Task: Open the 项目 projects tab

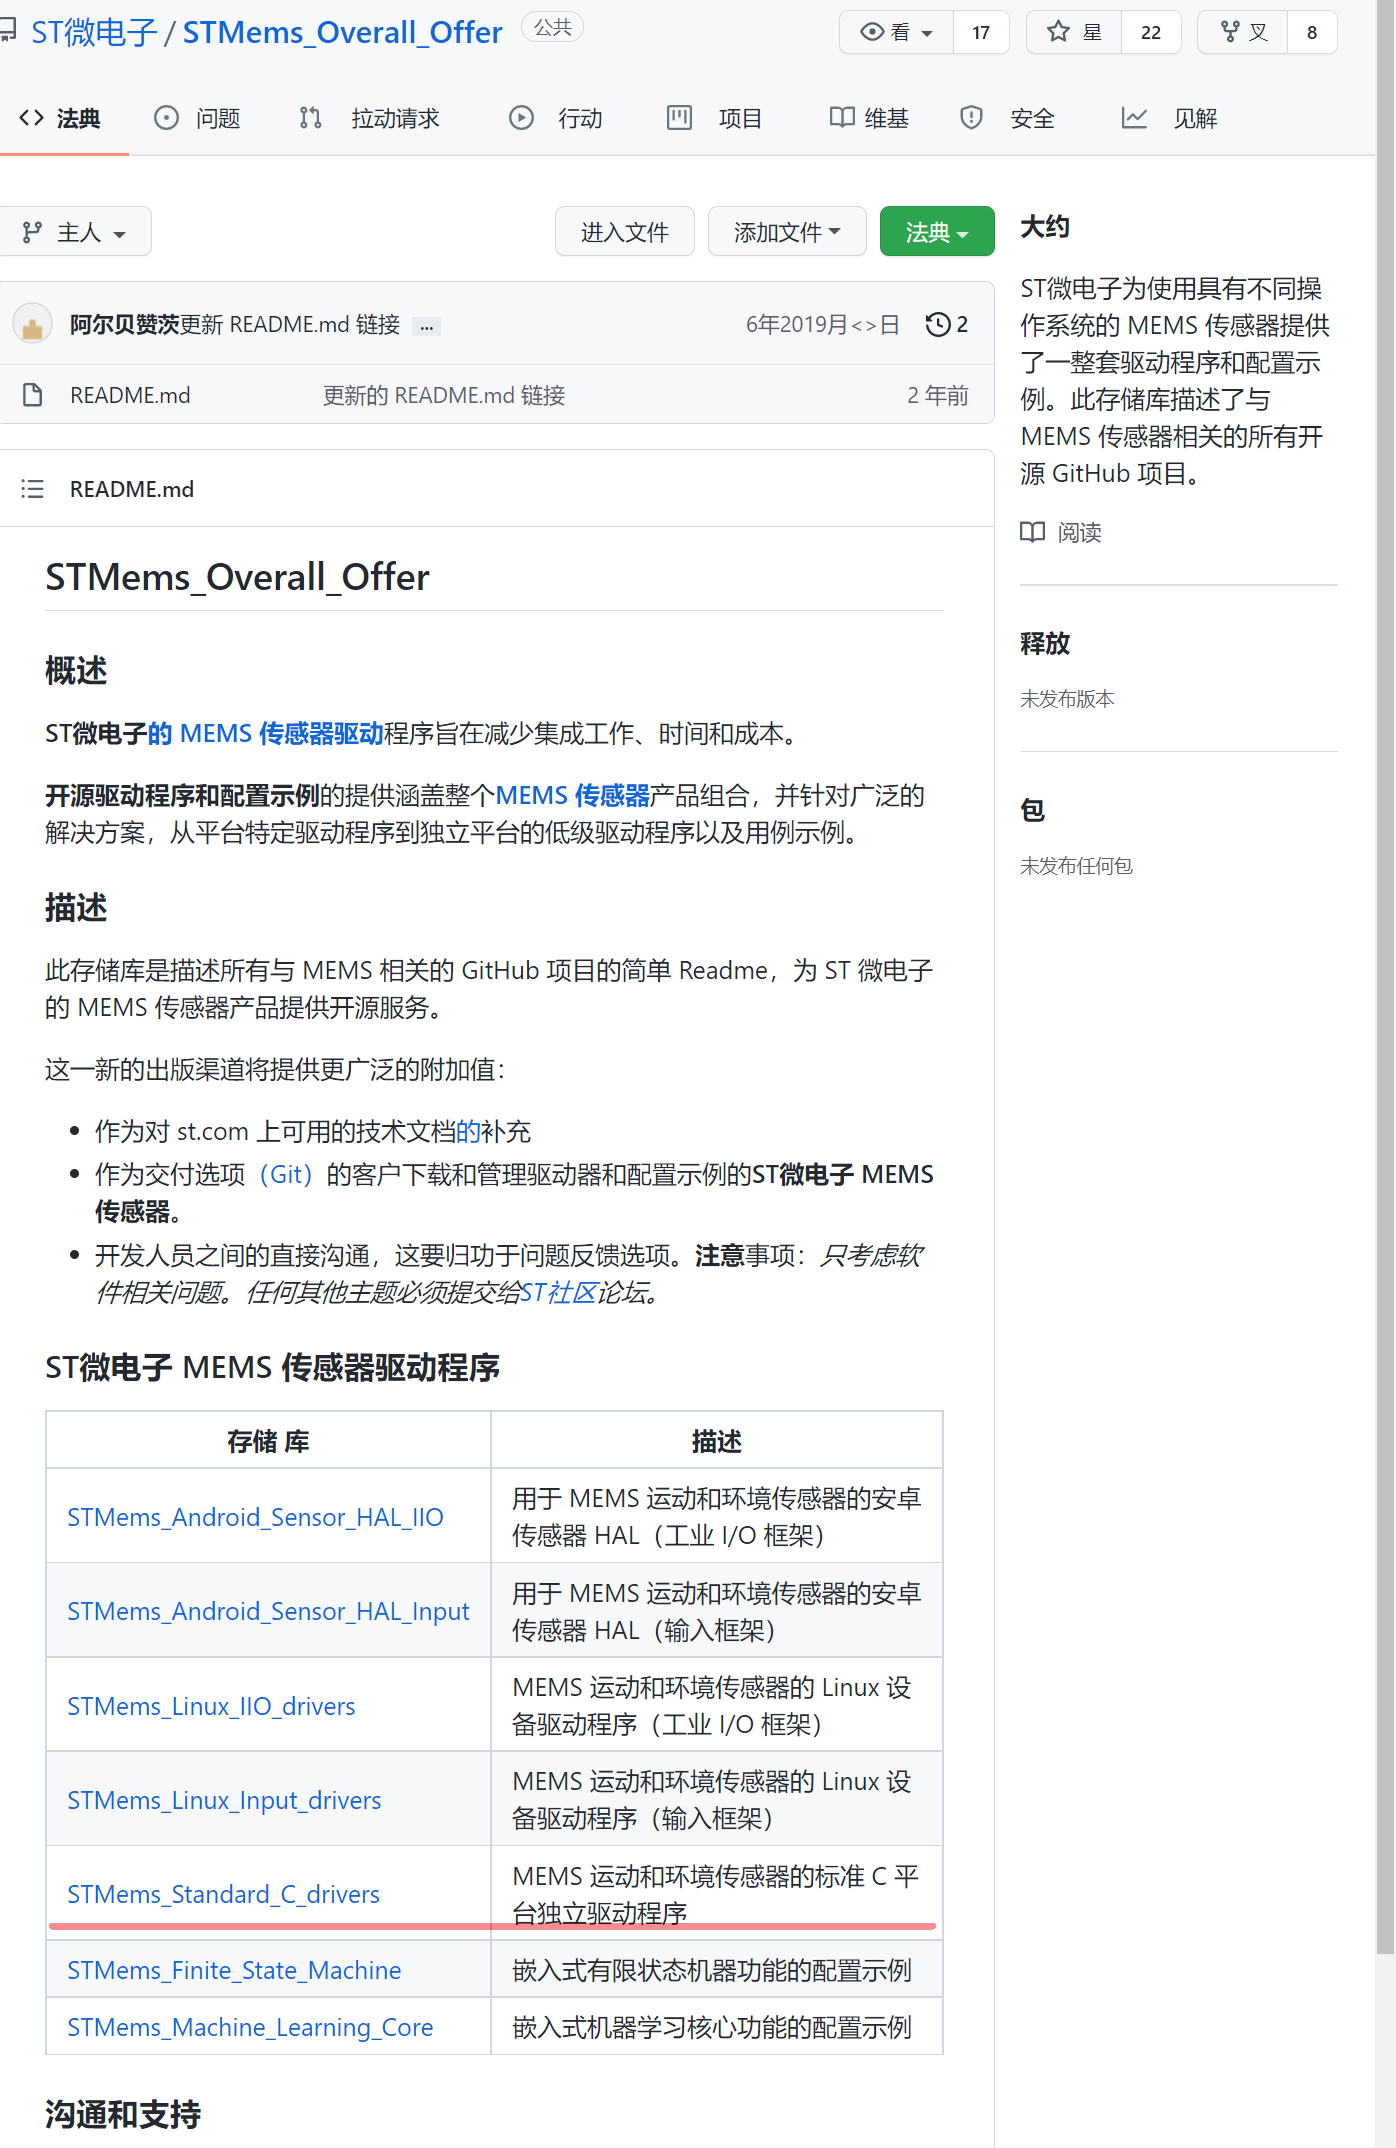Action: point(714,119)
